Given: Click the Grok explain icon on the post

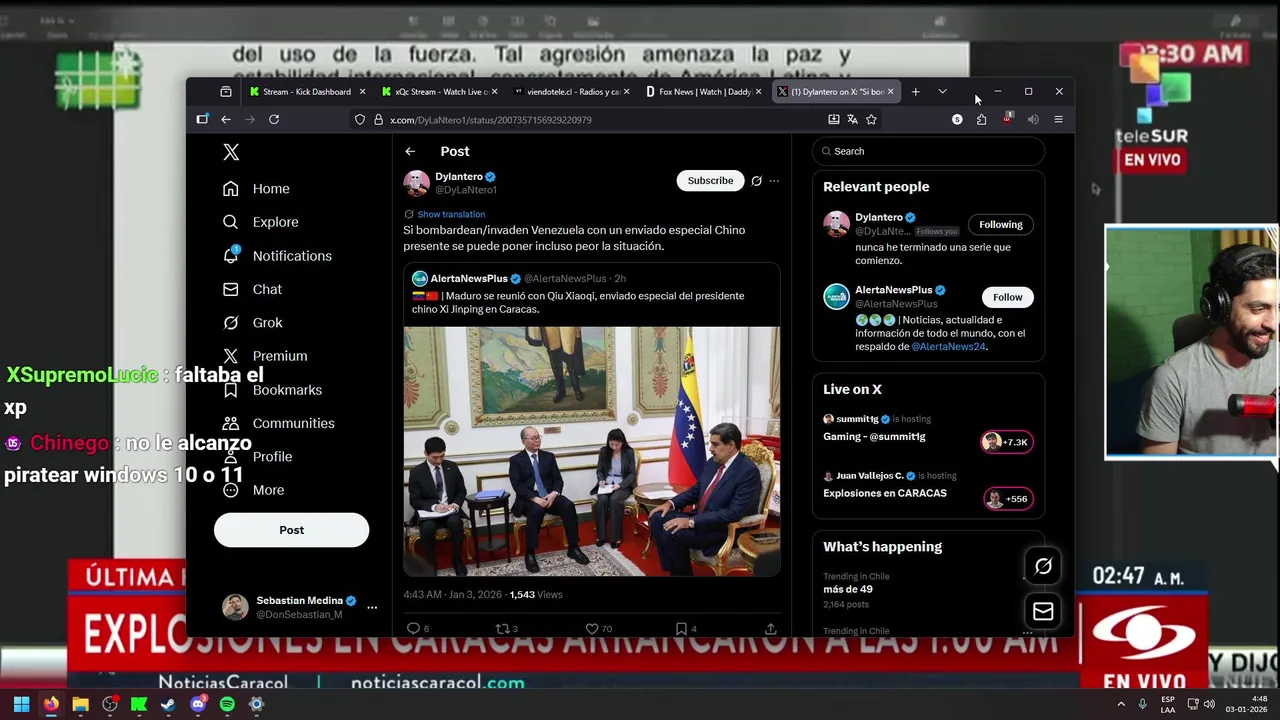Looking at the screenshot, I should tap(756, 181).
